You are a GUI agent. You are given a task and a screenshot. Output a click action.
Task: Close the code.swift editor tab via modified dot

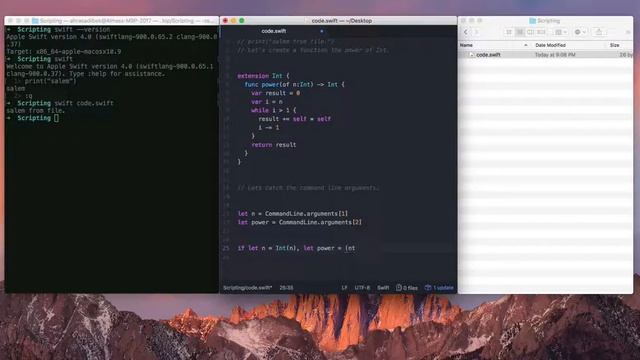point(322,31)
